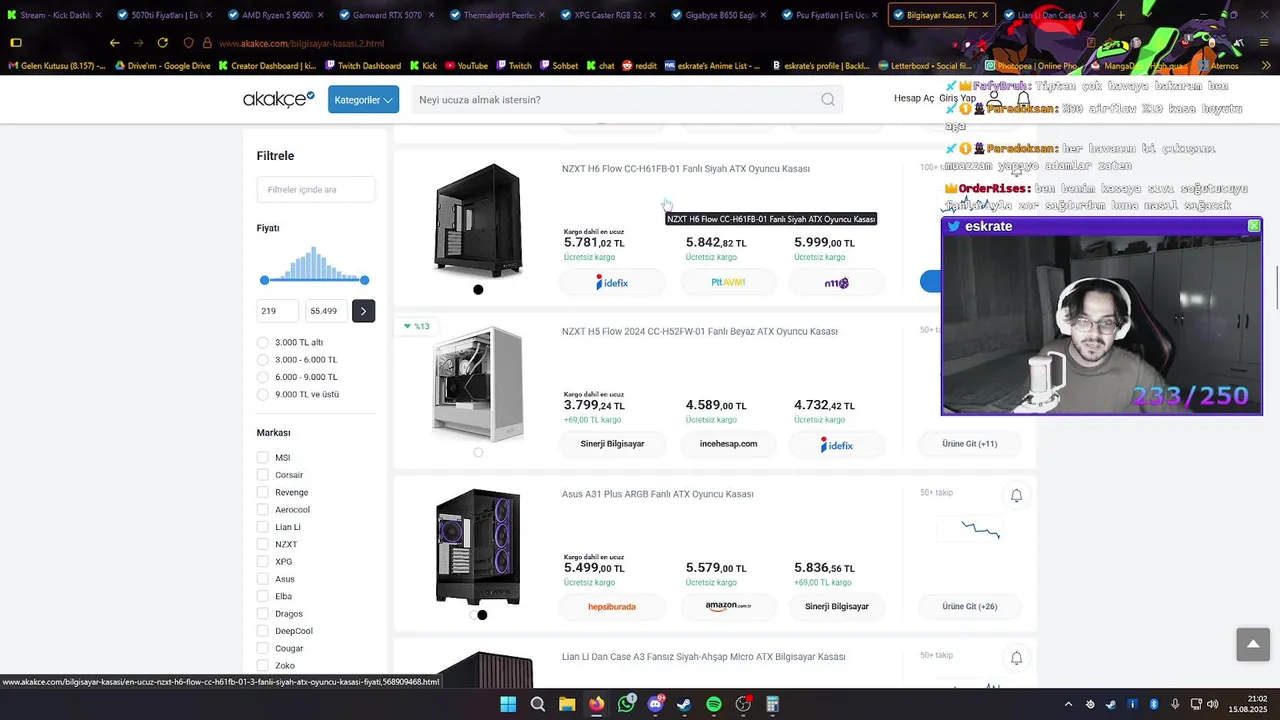Open Spotify from the taskbar
The height and width of the screenshot is (720, 1280).
[714, 704]
